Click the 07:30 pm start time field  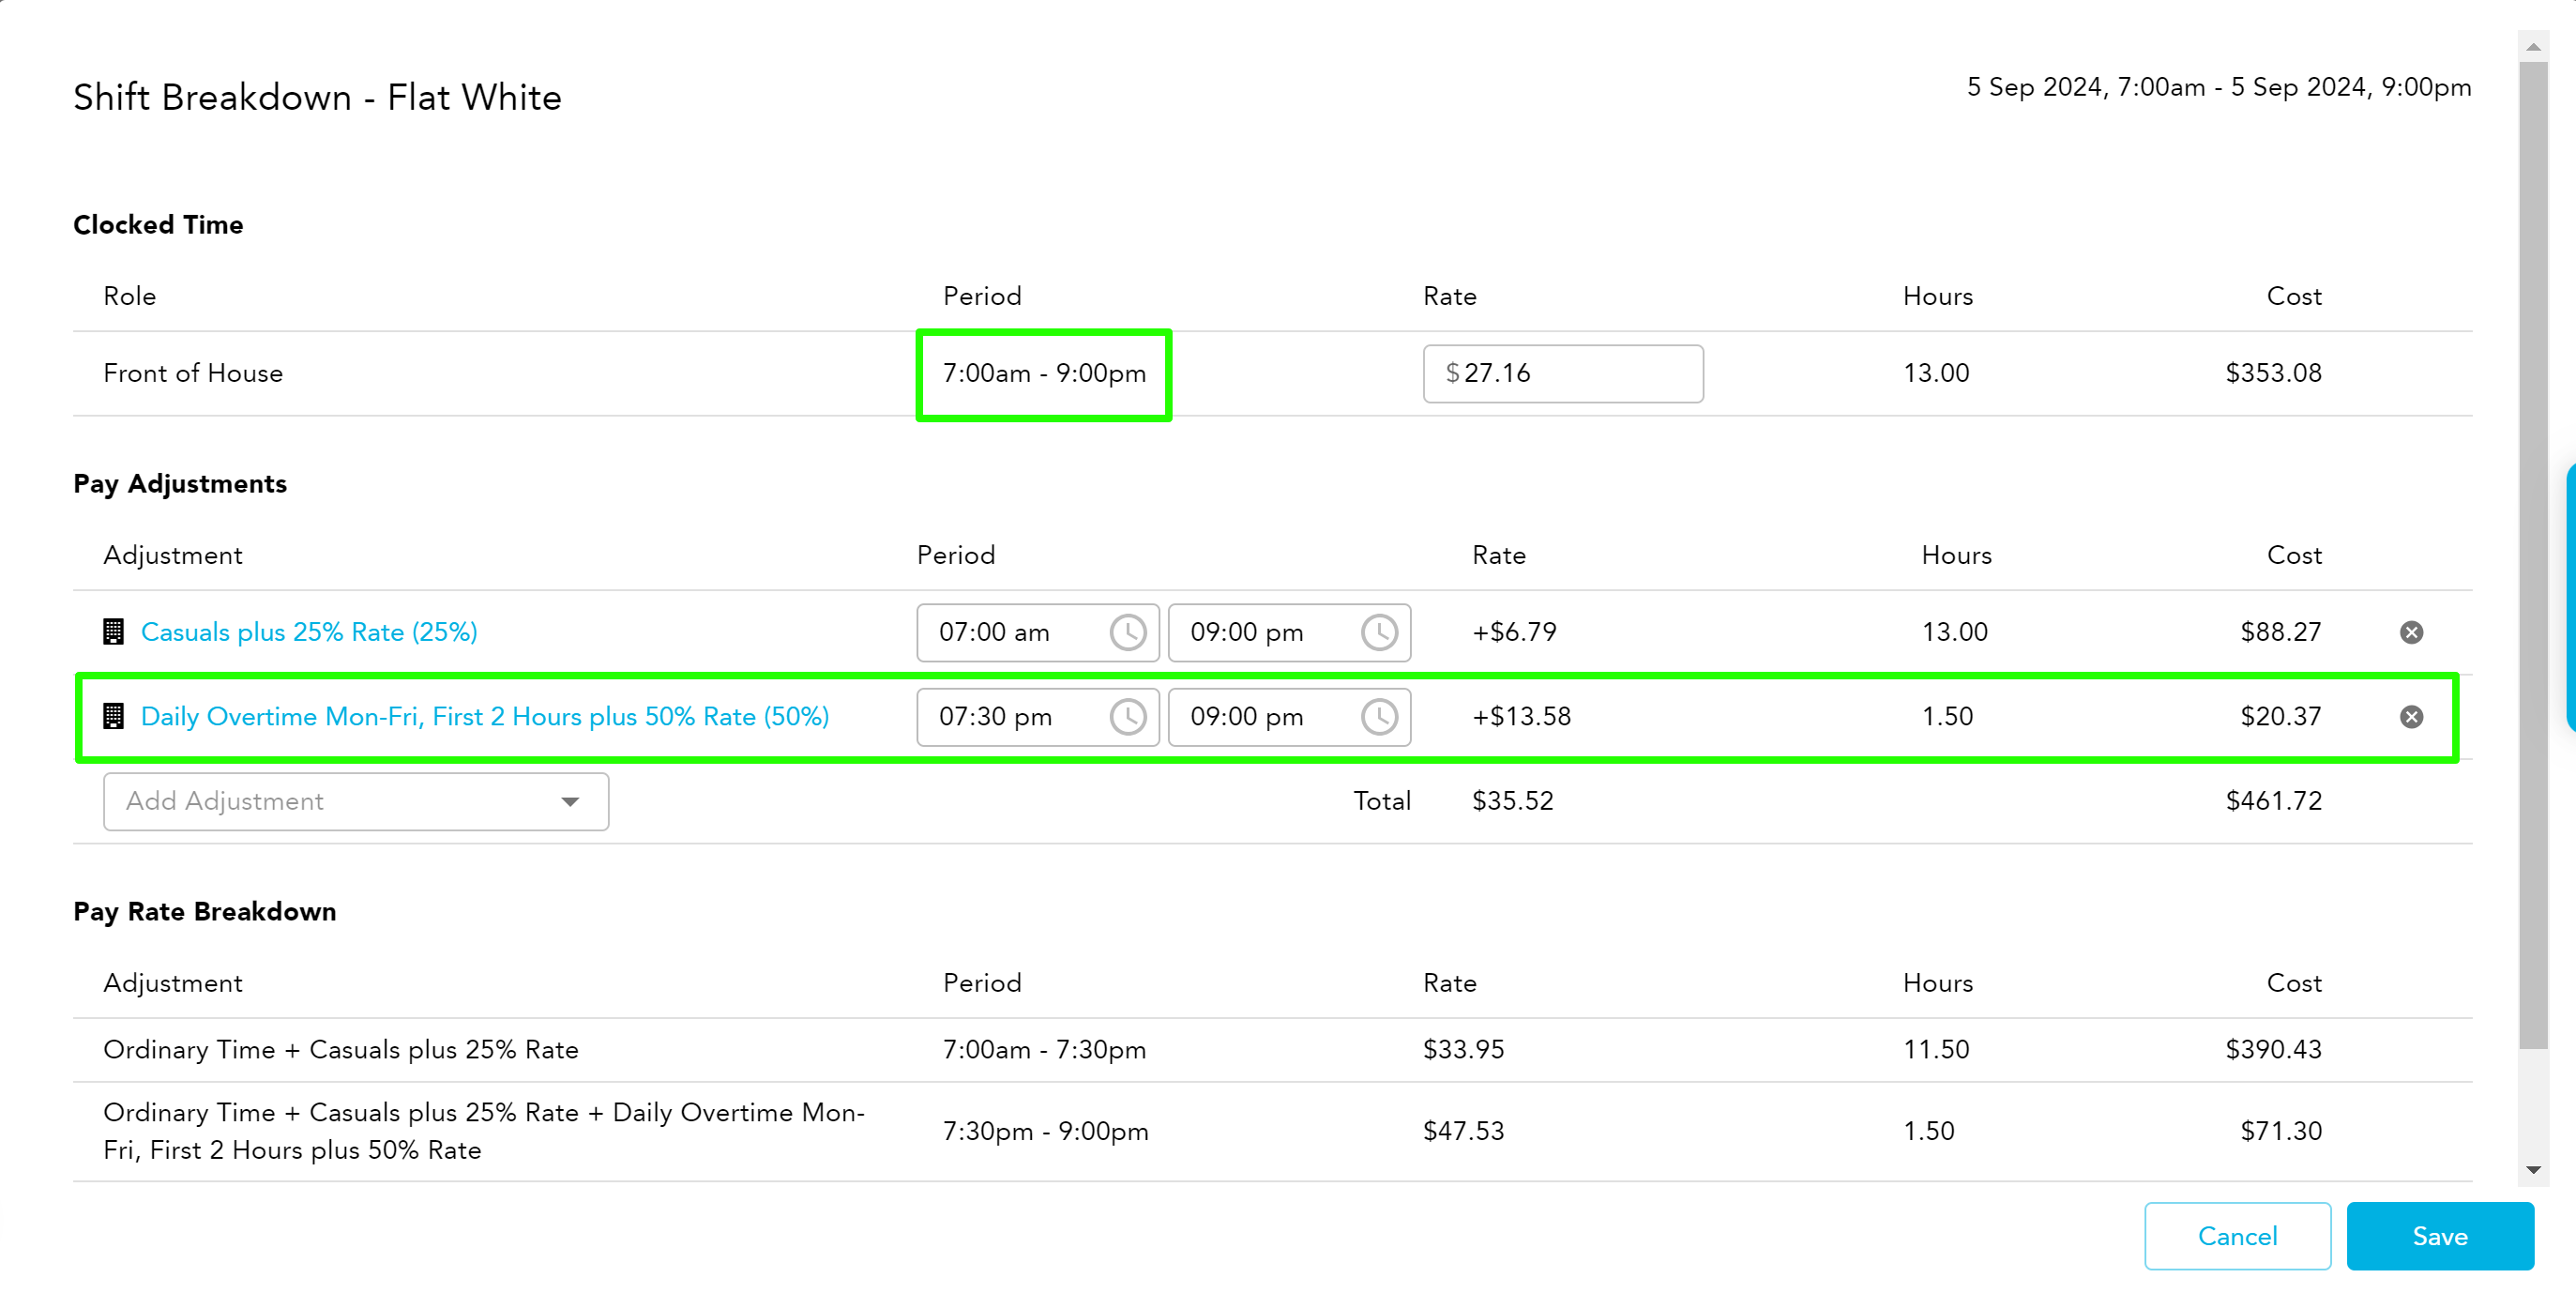pyautogui.click(x=1038, y=716)
